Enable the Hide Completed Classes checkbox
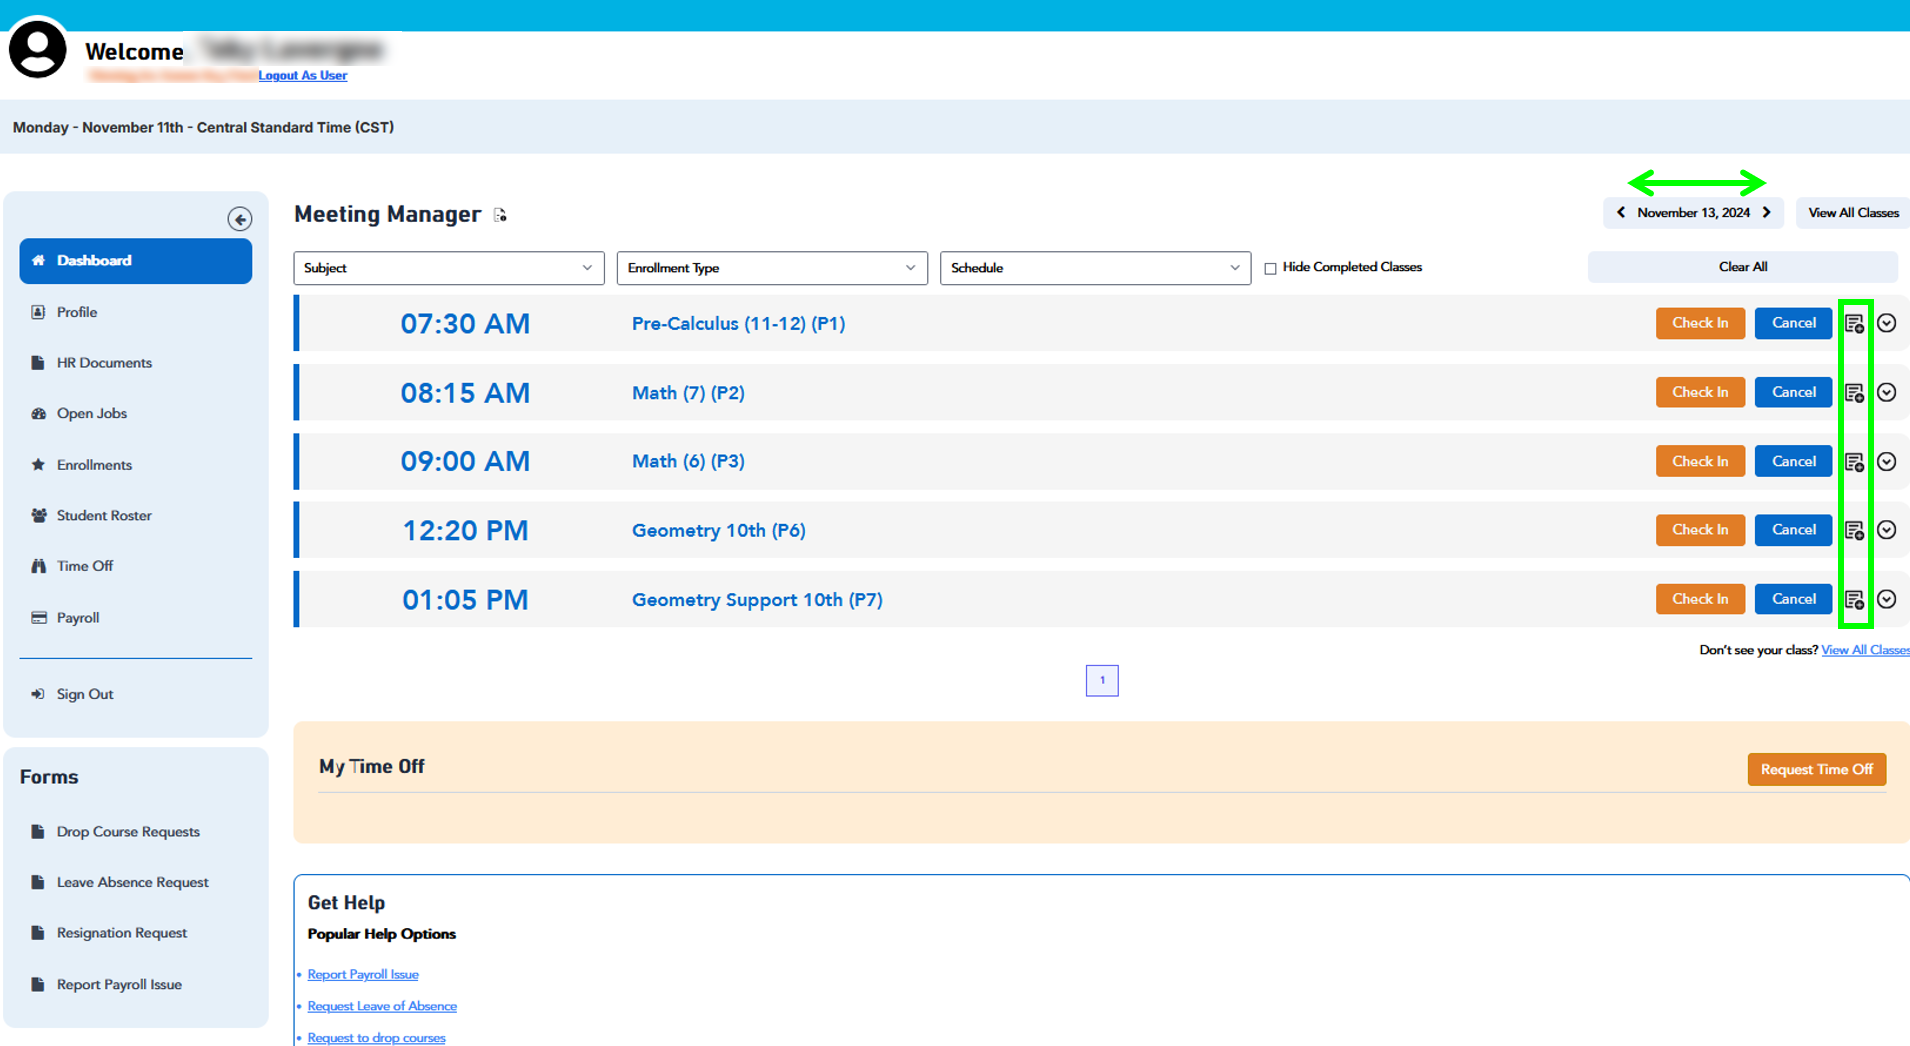Image resolution: width=1910 pixels, height=1046 pixels. point(1270,268)
